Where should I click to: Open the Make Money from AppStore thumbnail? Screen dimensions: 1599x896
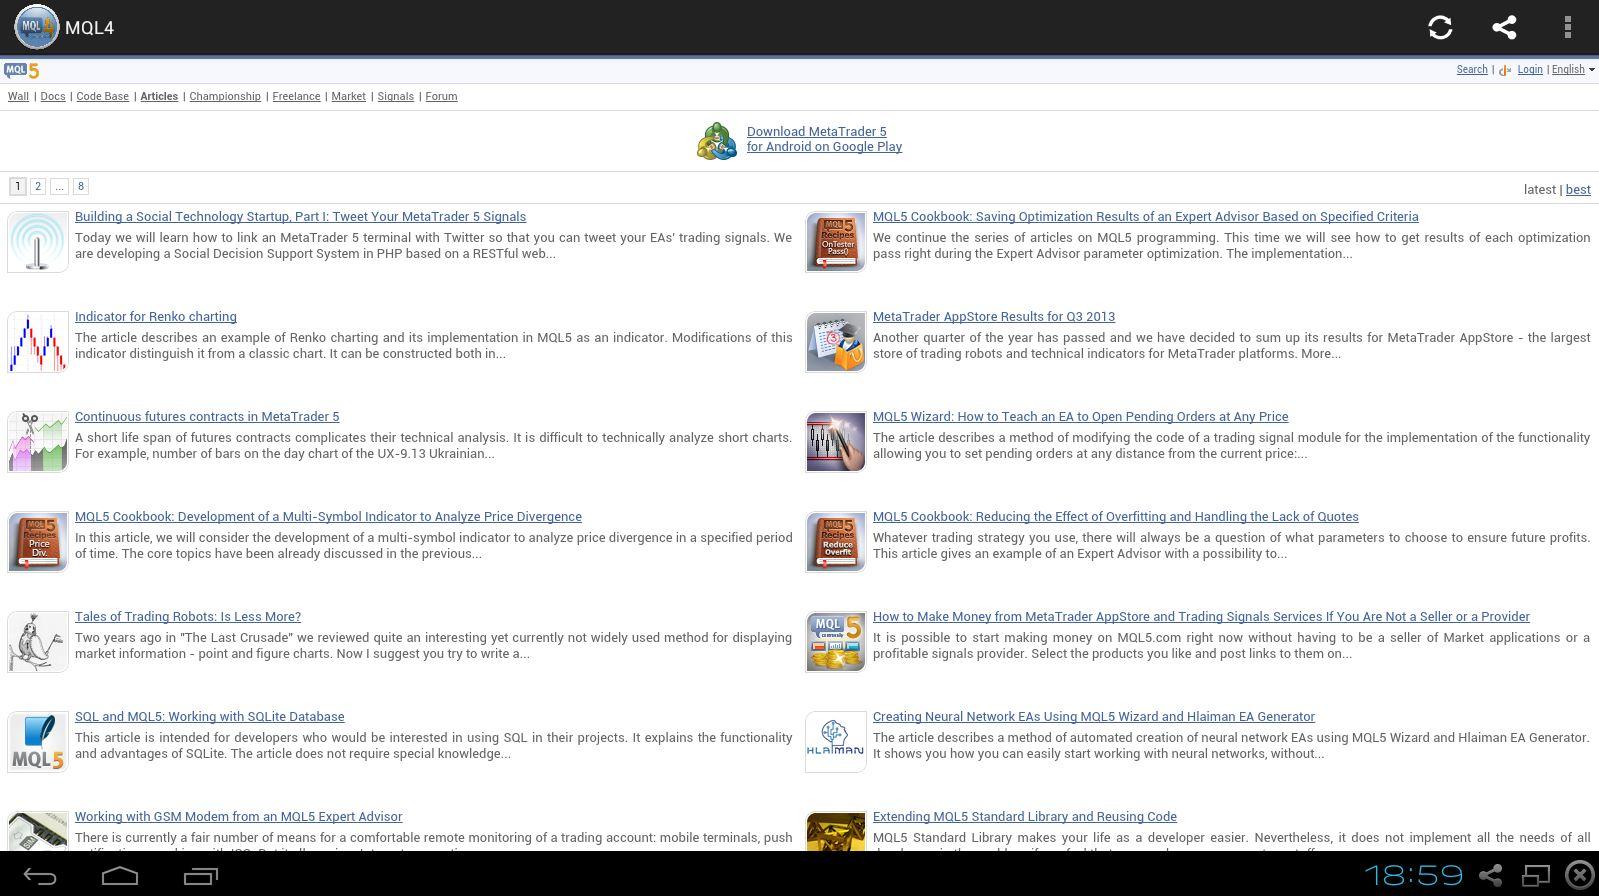(836, 642)
